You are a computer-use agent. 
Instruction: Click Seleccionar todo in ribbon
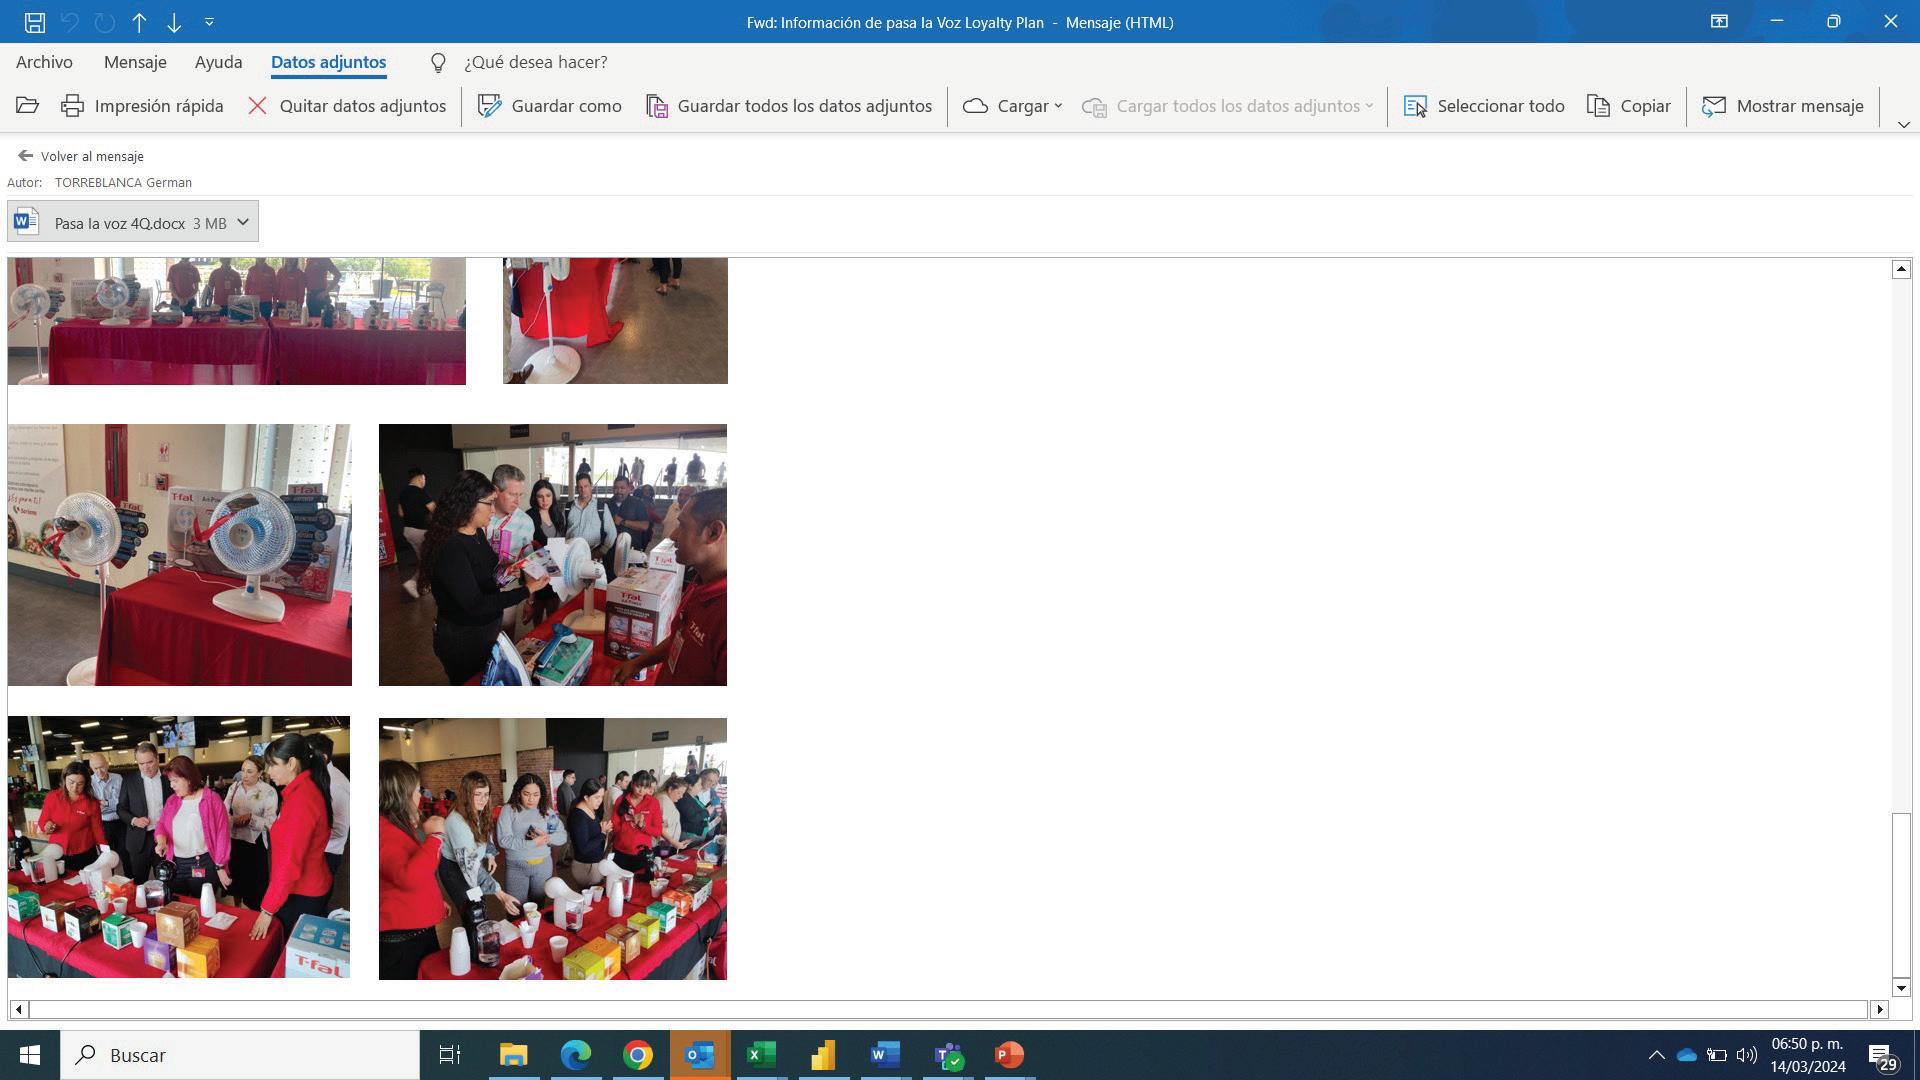[x=1484, y=106]
